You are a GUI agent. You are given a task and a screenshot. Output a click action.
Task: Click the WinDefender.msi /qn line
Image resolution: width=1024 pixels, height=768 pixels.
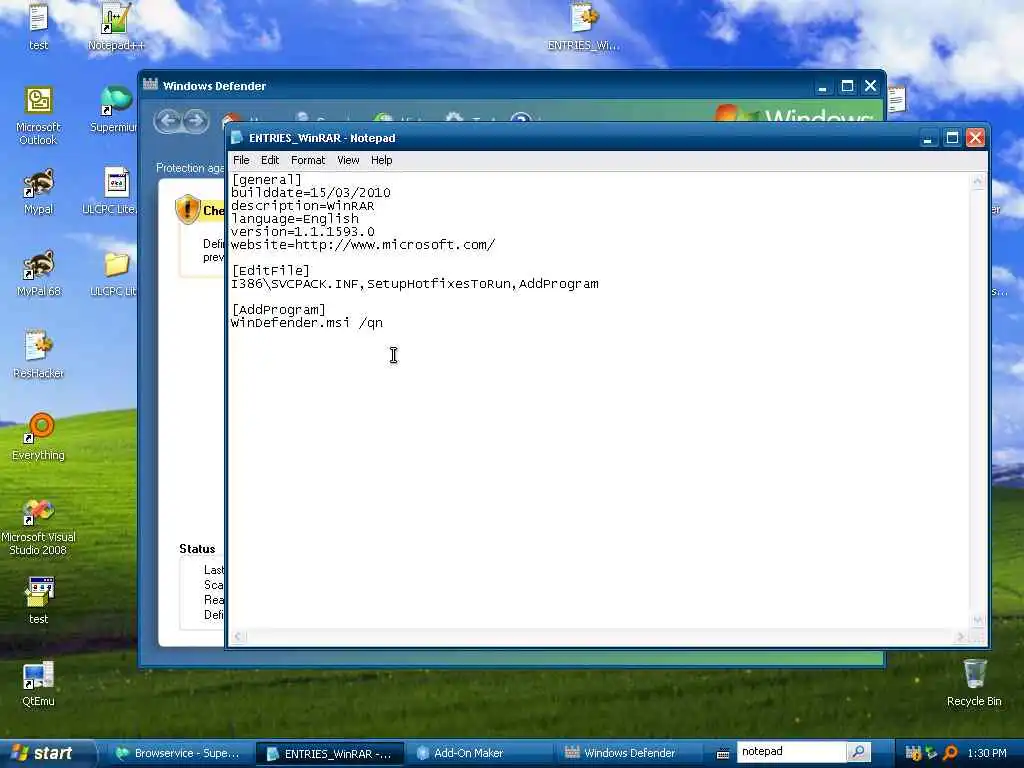tap(307, 323)
